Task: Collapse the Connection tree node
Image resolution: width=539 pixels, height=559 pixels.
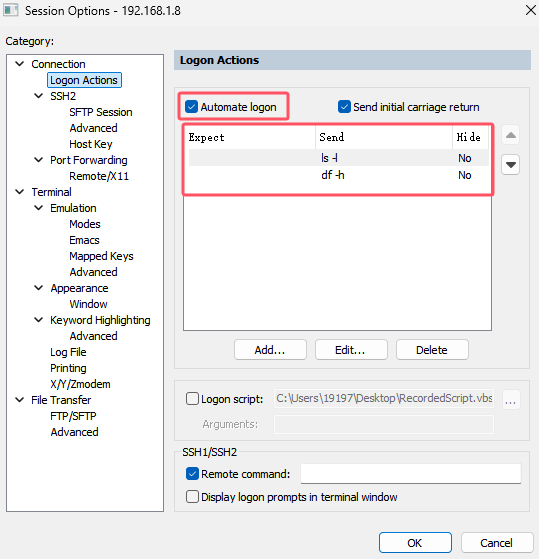Action: click(20, 64)
